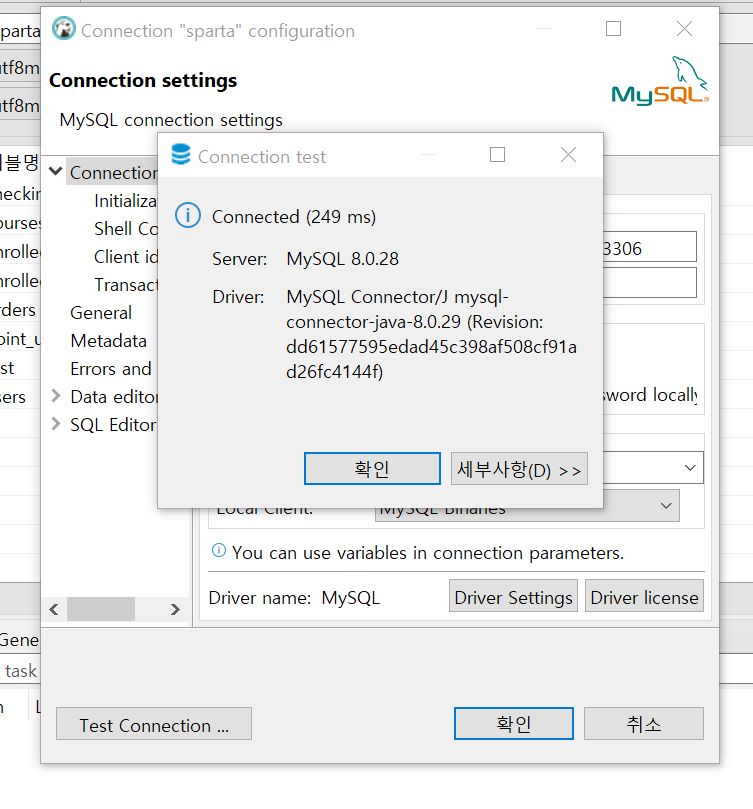Expand the SQL Editor tree node
Image resolution: width=753 pixels, height=809 pixels.
(x=56, y=424)
